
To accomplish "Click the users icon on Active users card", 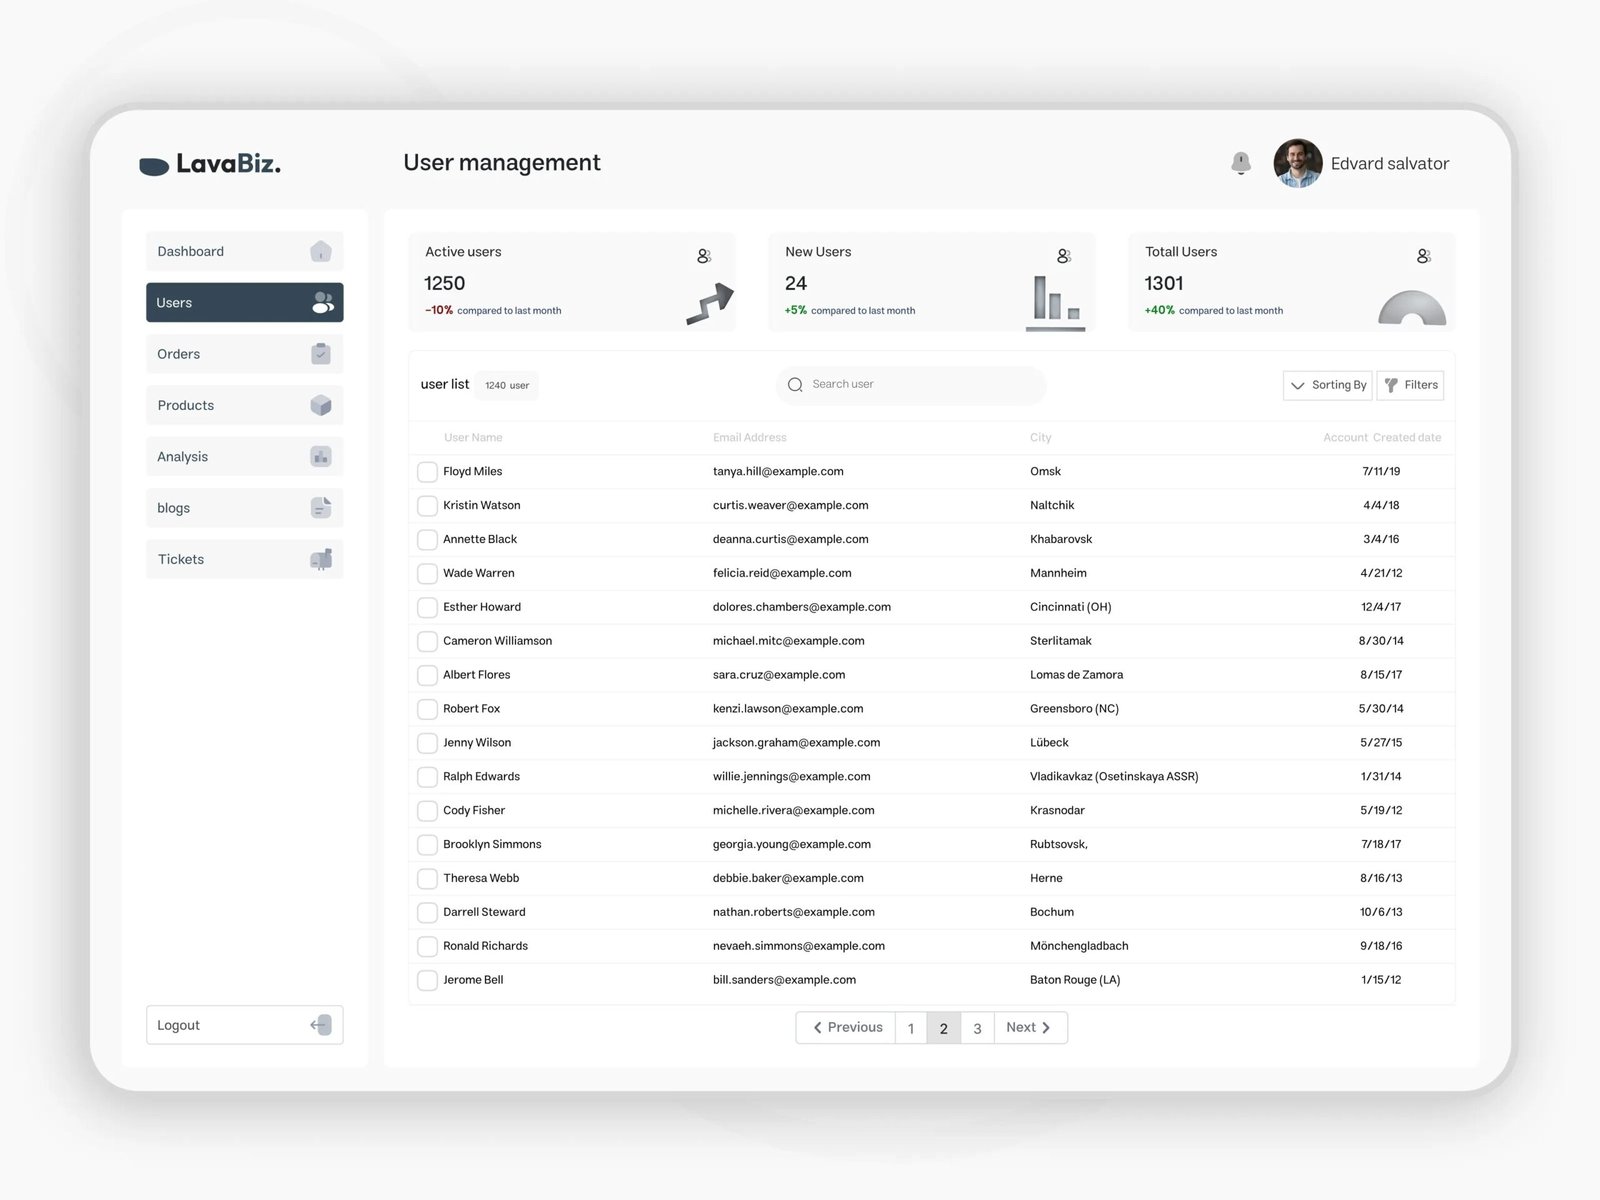I will coord(704,256).
